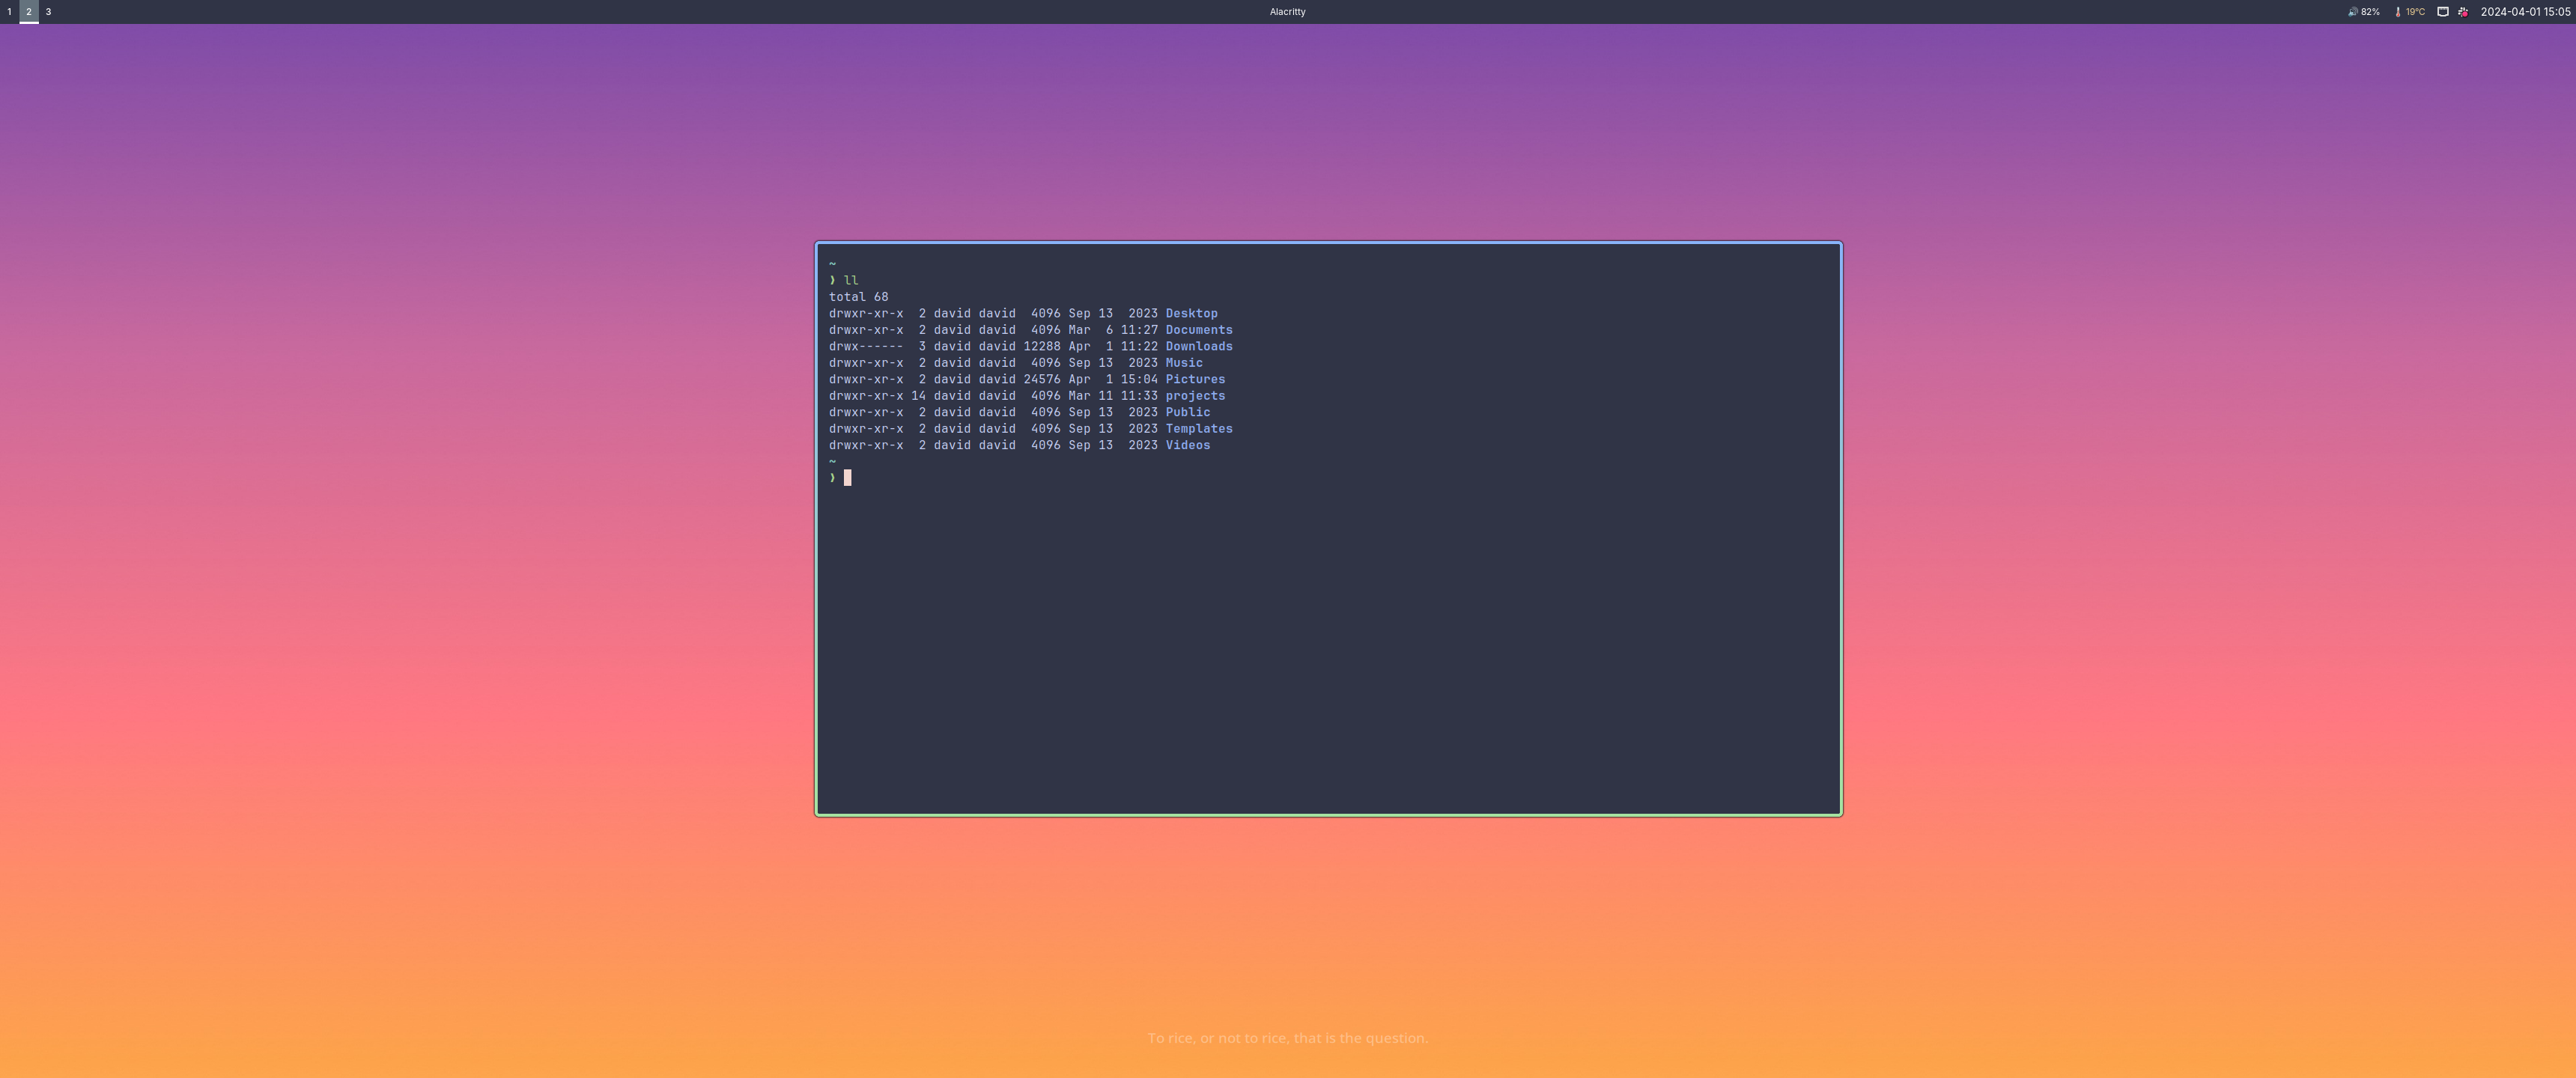Click the ethernet network icon
Viewport: 2576px width, 1078px height.
[2442, 12]
